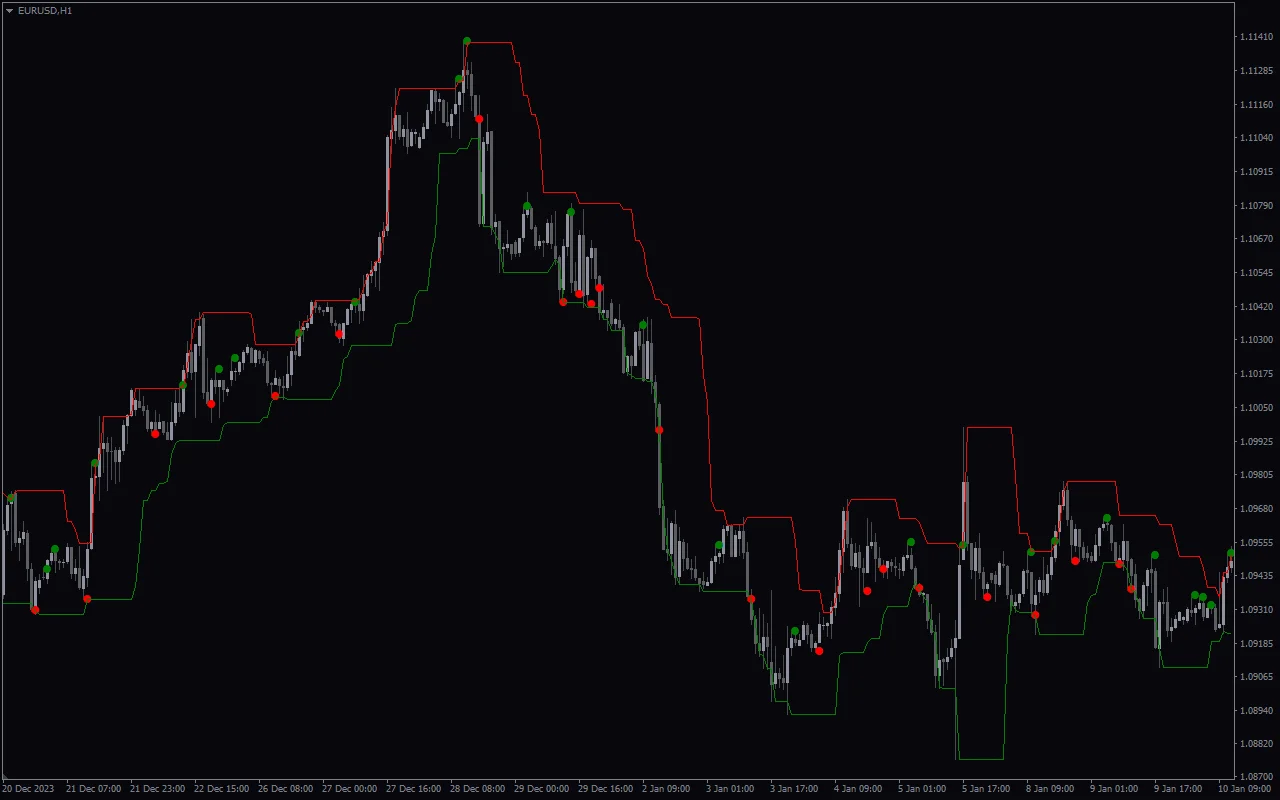Click the 1.11410 price scale label
Viewport: 1280px width, 800px height.
[x=1255, y=37]
